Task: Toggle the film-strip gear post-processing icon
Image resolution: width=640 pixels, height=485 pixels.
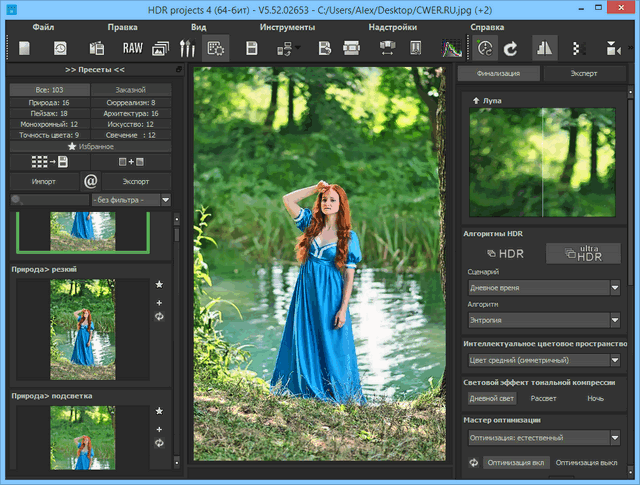Action: [216, 49]
